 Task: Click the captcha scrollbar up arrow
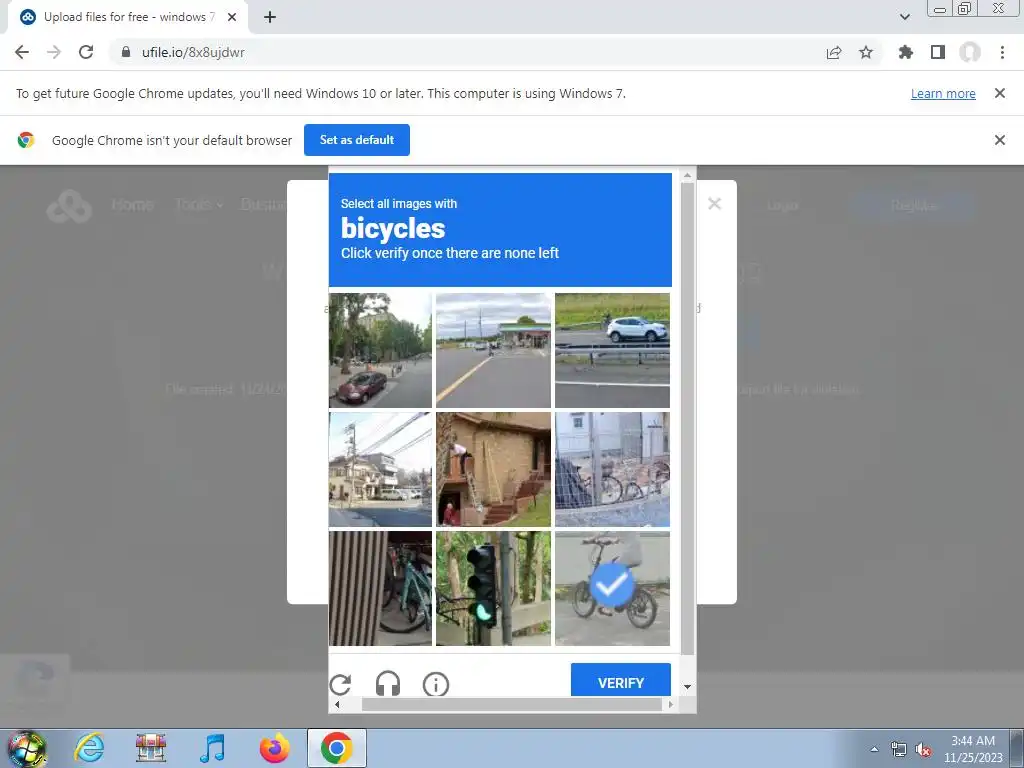[687, 175]
